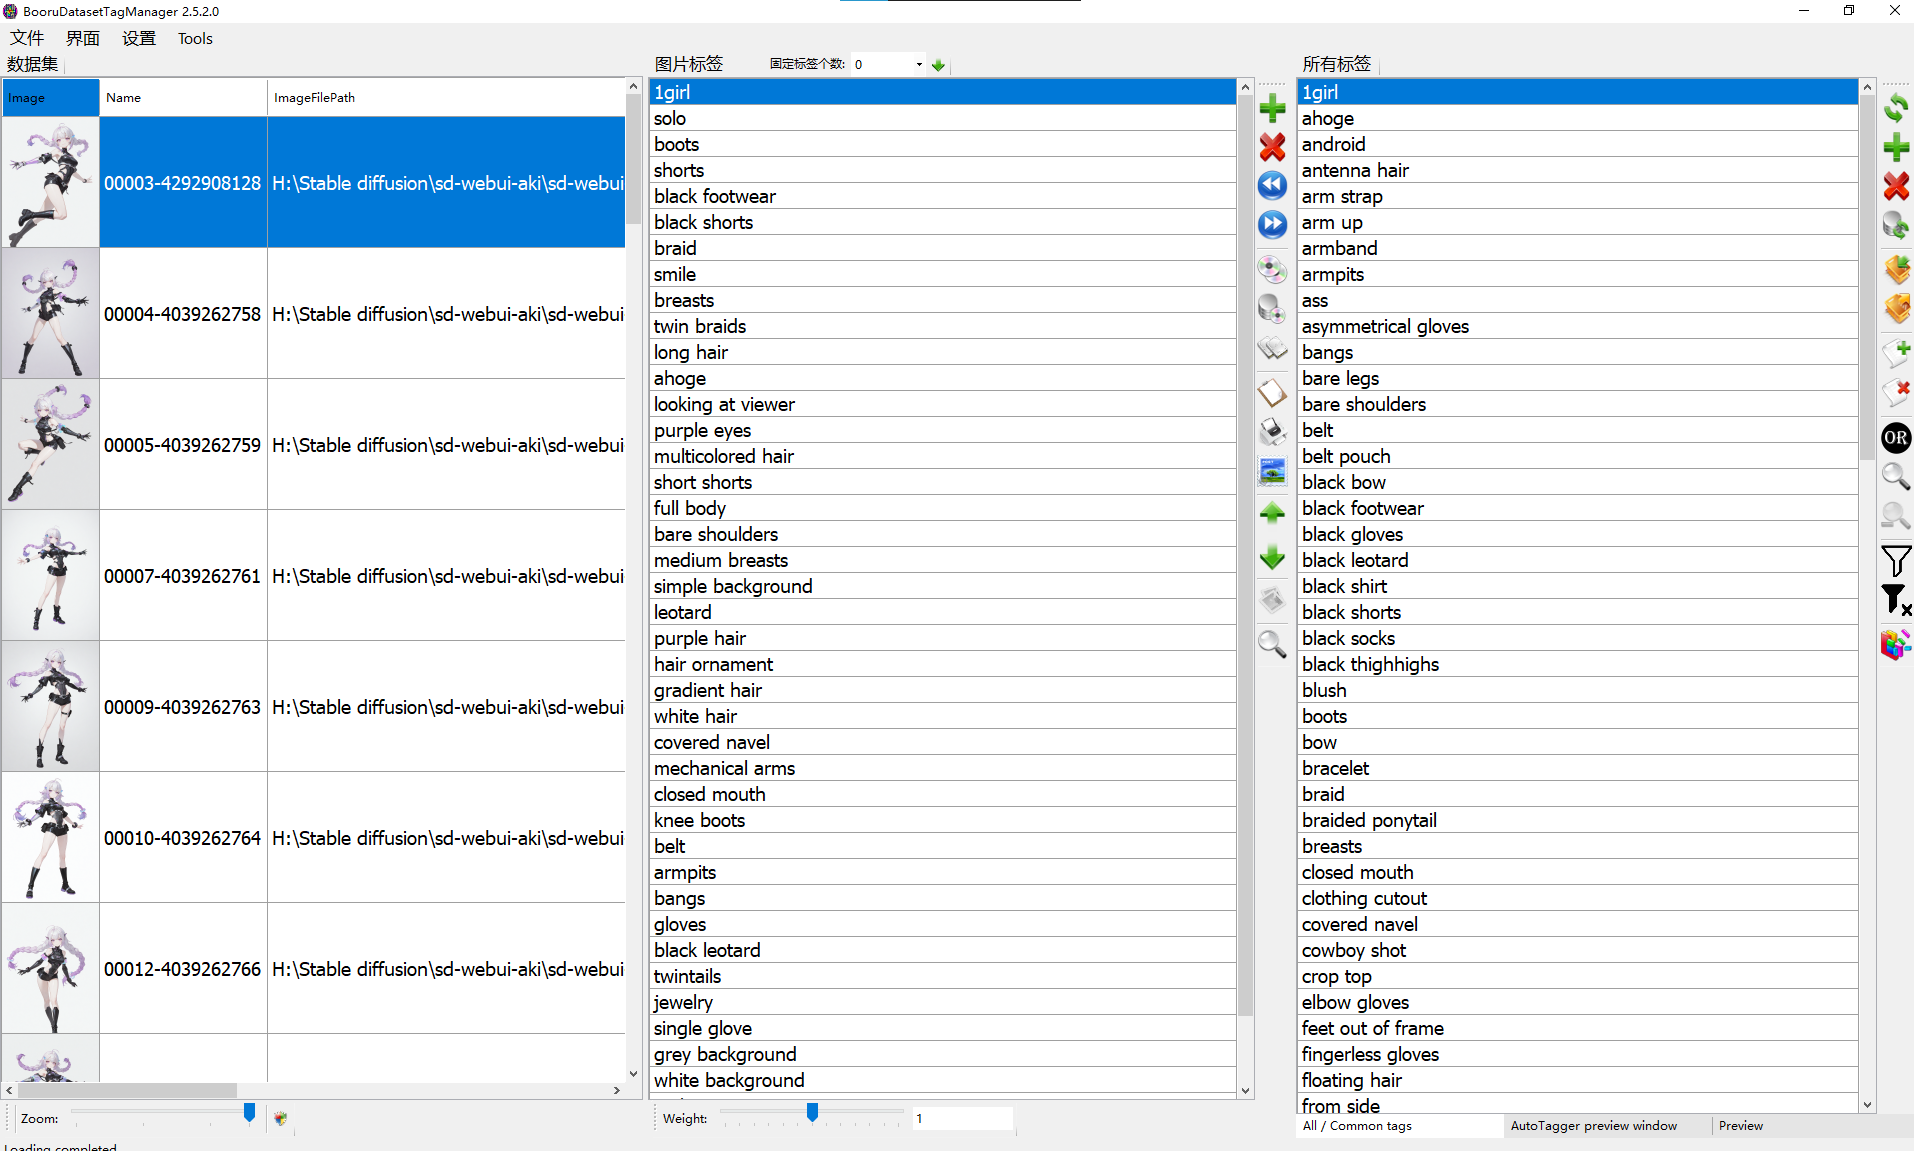Click the landscape picture icon in tag toolbar

[1272, 471]
